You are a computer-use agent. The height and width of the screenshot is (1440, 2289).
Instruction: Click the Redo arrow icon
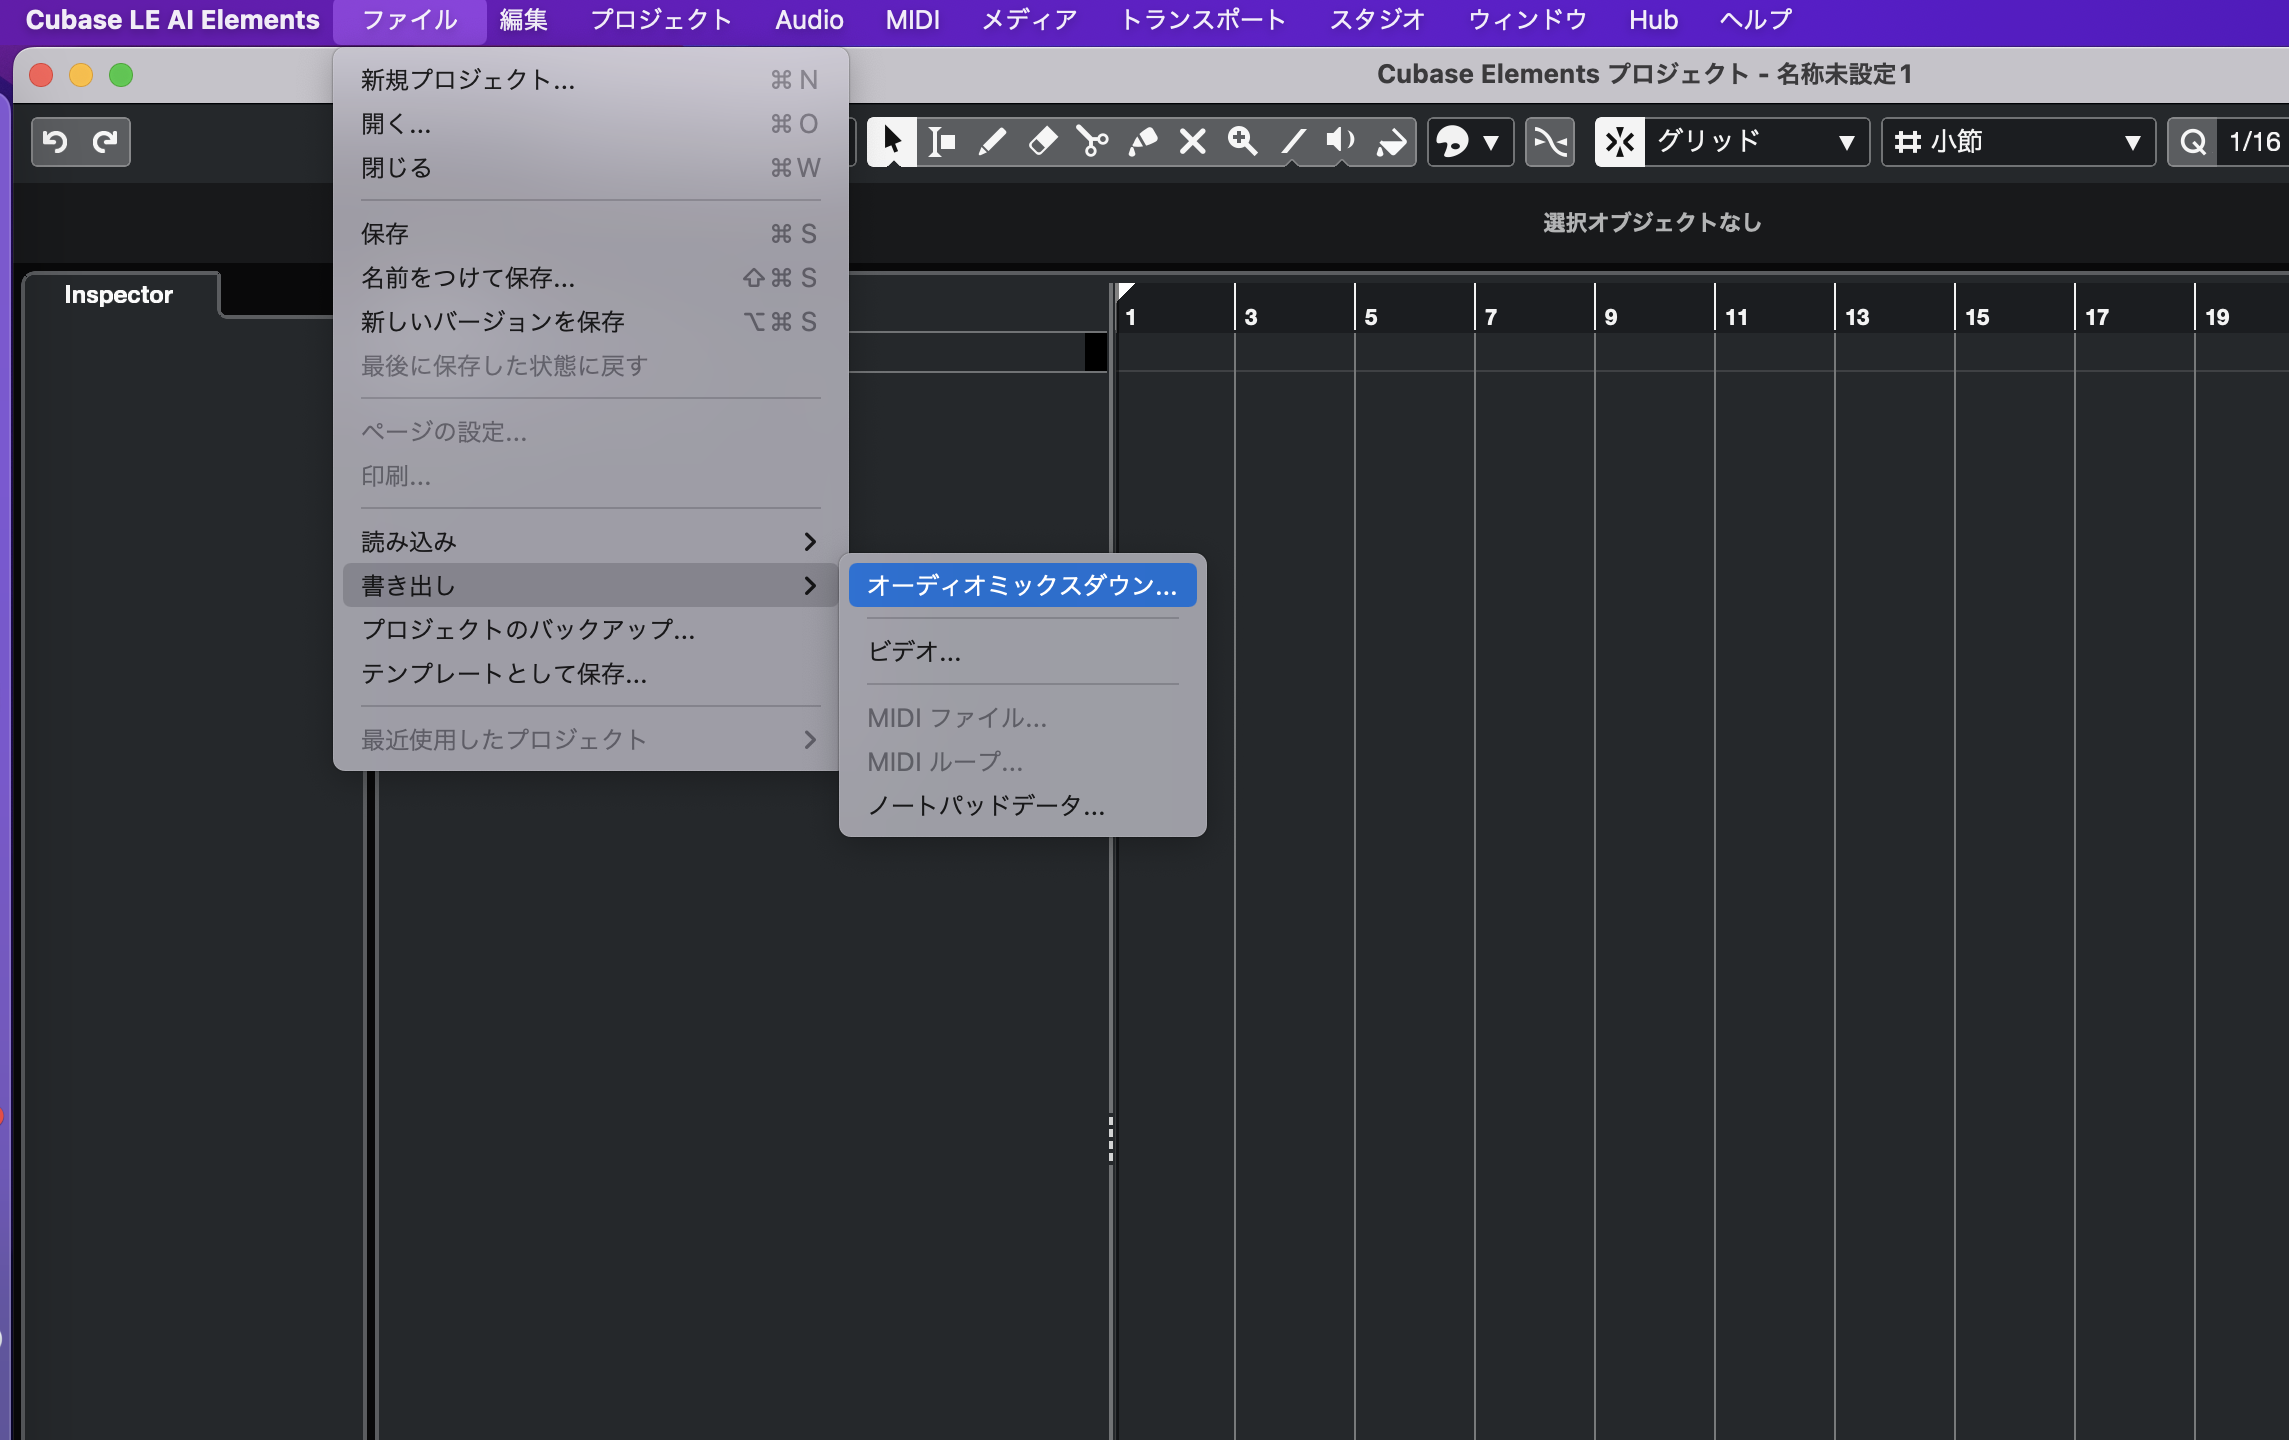(105, 142)
